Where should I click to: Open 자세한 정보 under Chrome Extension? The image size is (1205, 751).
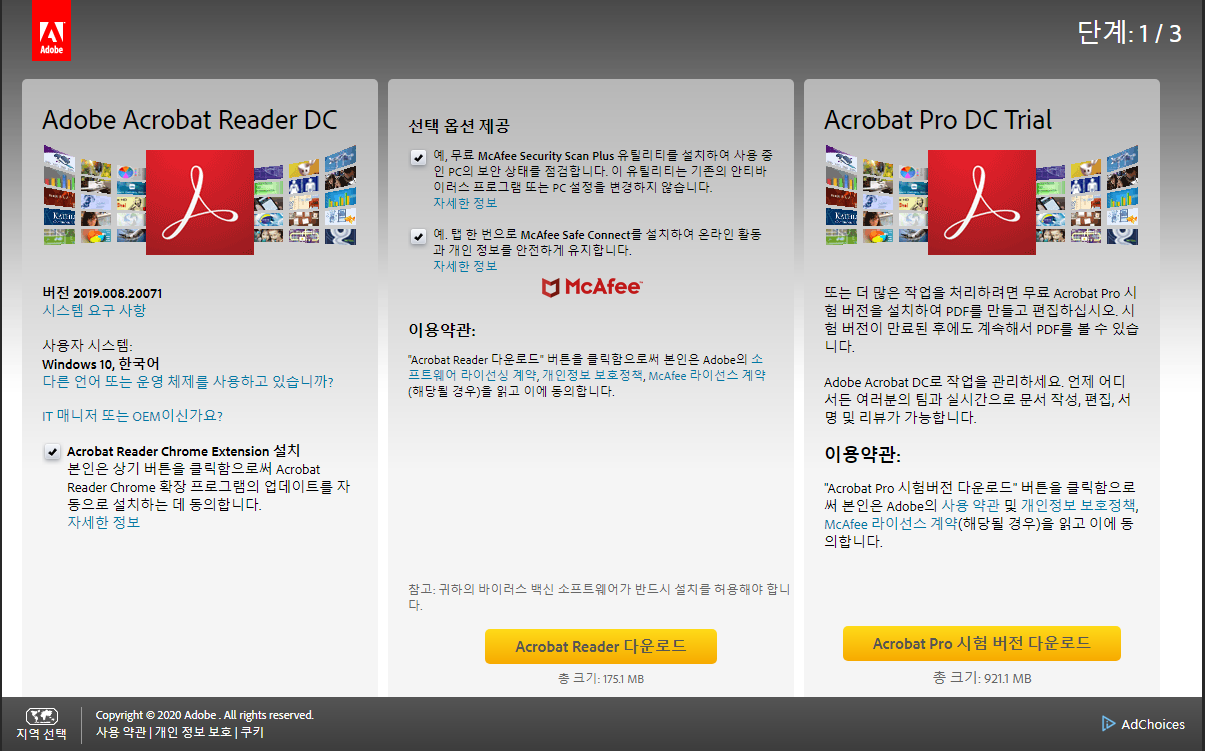click(x=104, y=522)
